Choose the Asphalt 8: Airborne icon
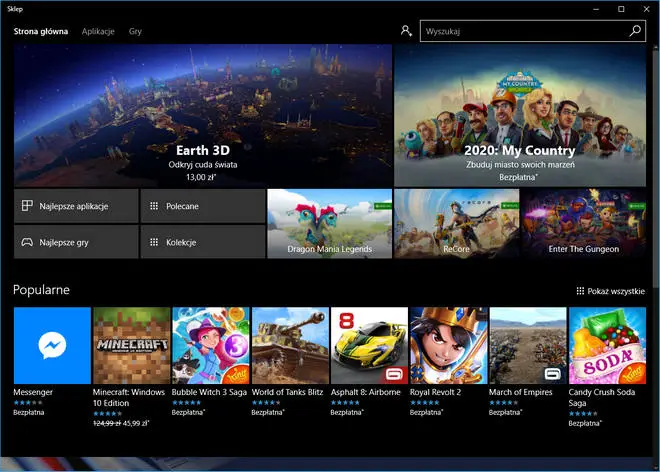This screenshot has width=660, height=472. (369, 345)
